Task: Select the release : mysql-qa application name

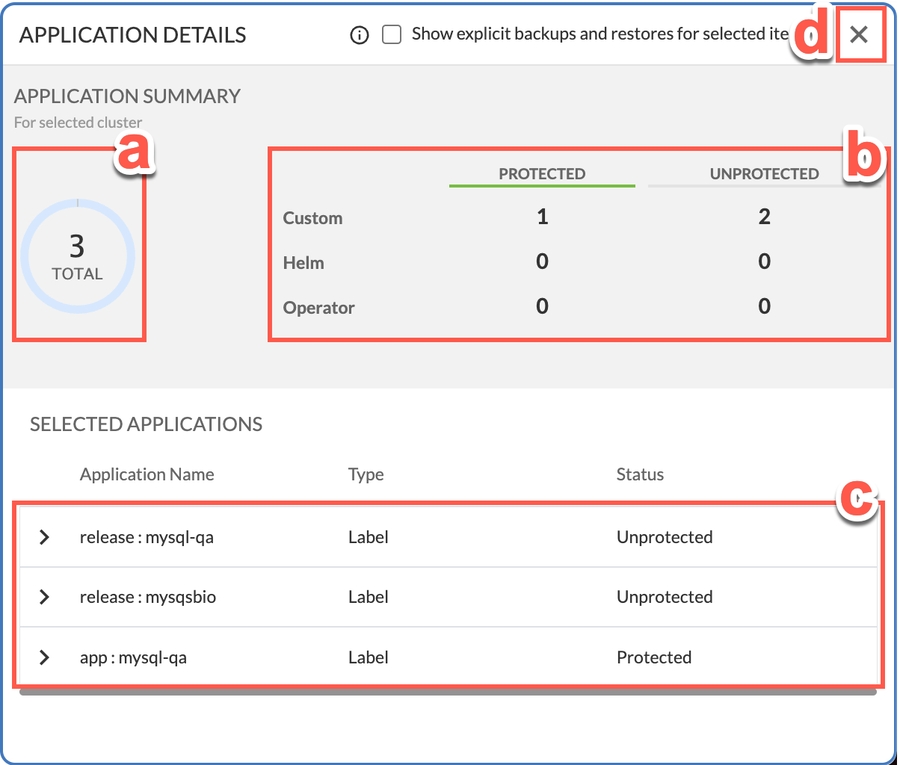Action: point(147,537)
